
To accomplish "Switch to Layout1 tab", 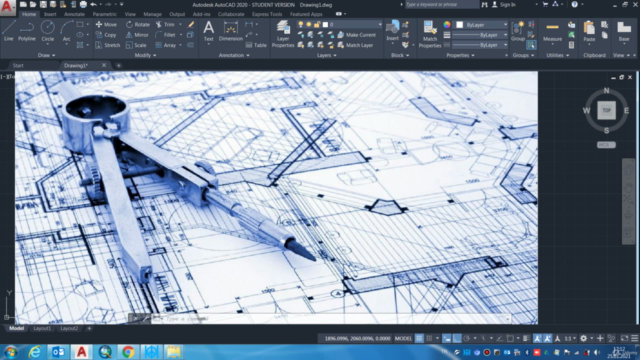I will pos(42,328).
